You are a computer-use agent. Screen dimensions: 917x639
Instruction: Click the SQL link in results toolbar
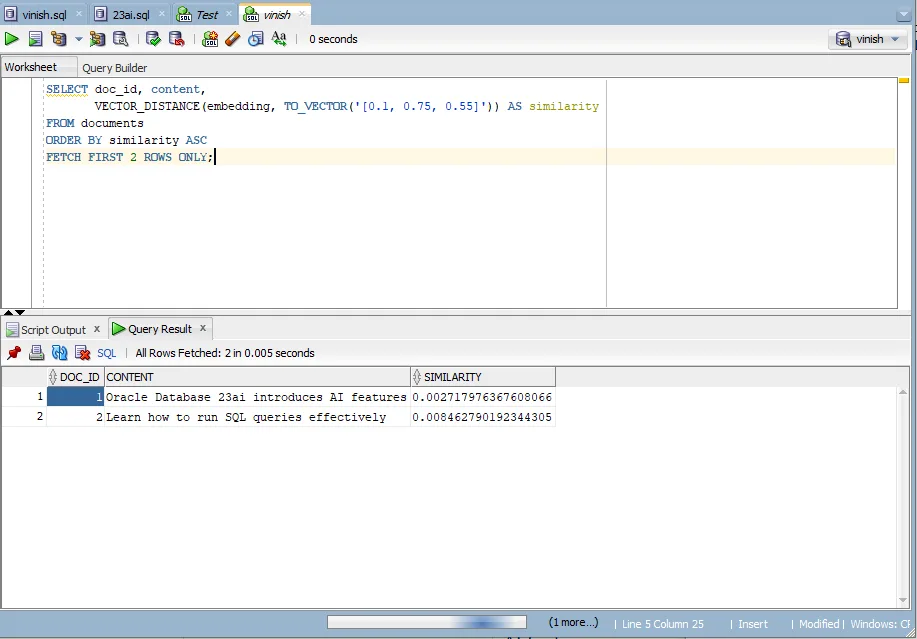(x=106, y=353)
